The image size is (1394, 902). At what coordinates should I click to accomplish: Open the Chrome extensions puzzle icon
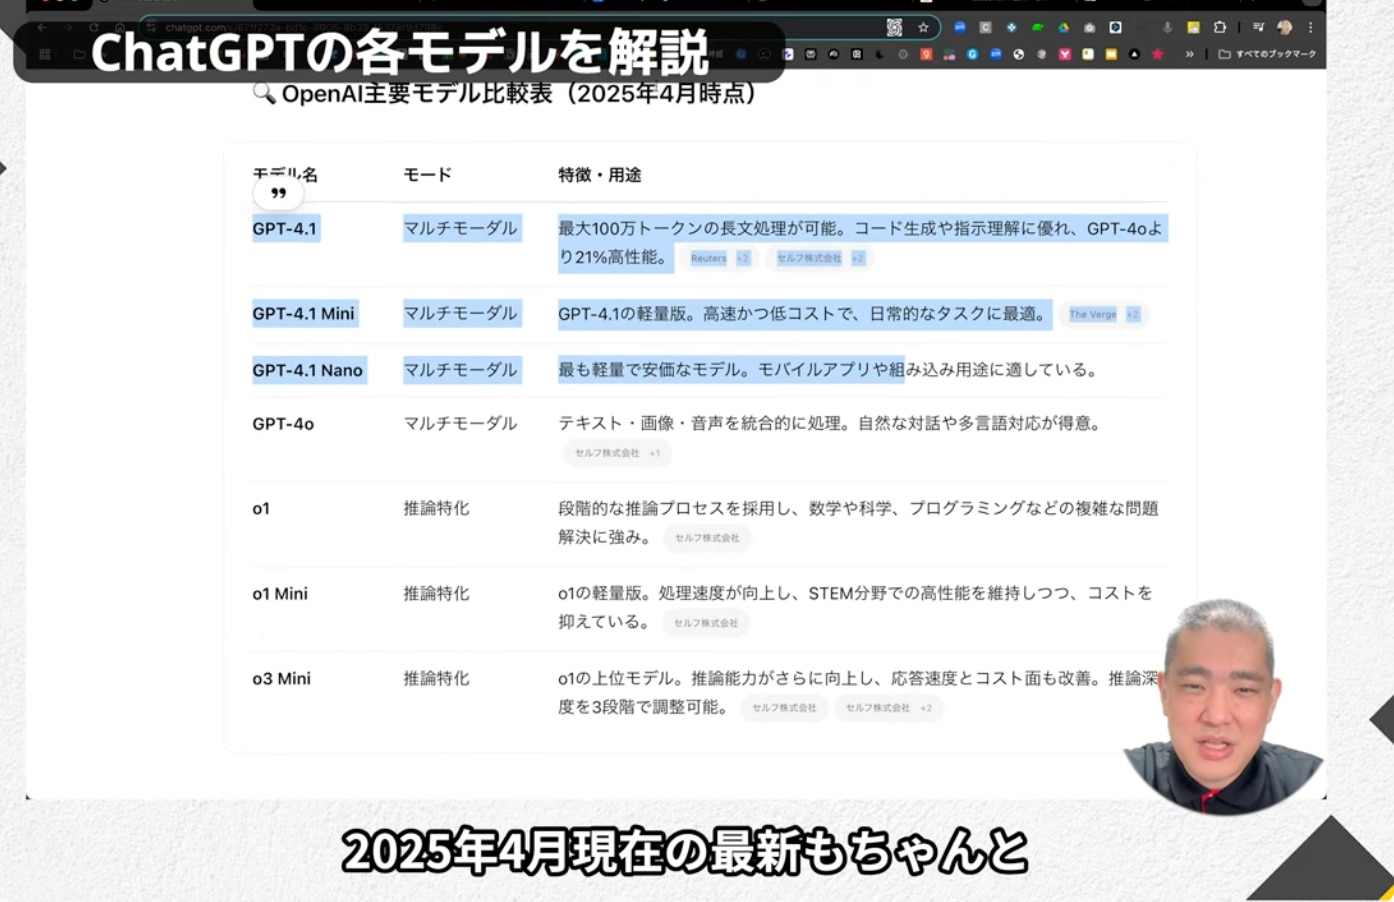[1219, 28]
